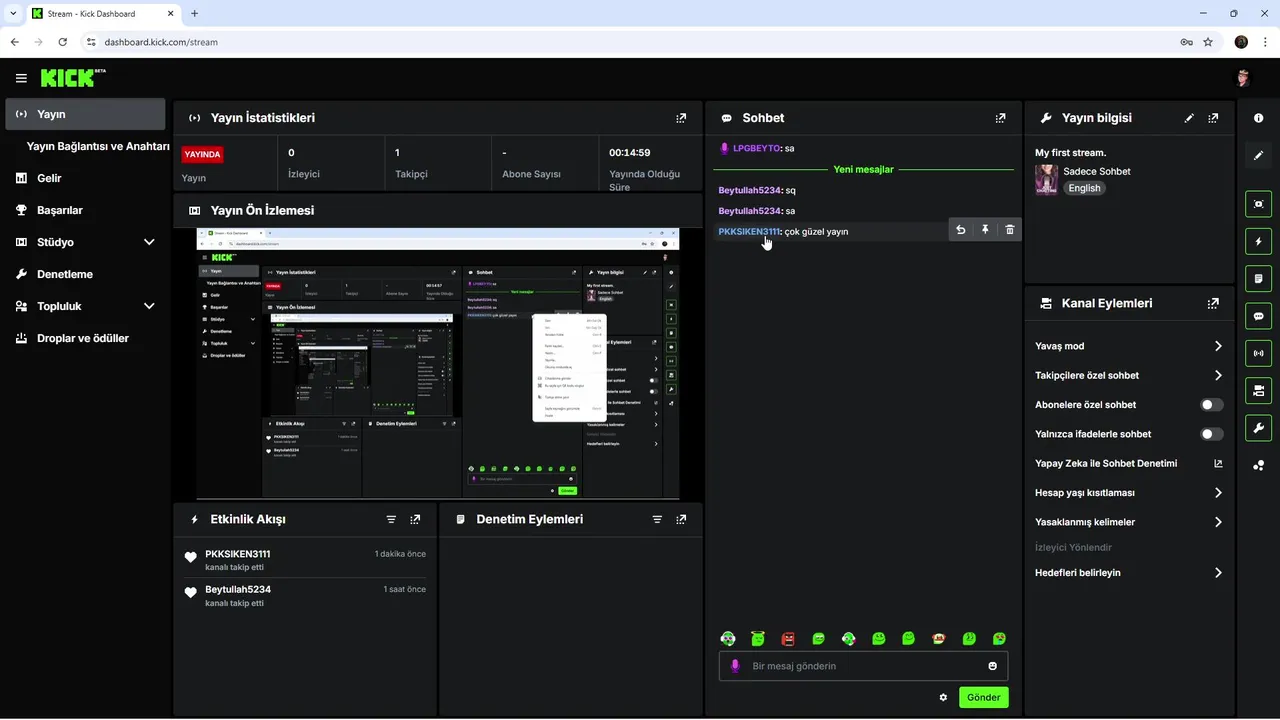Viewport: 1280px width, 720px height.
Task: Toggle the document moderation widget in right sidebar
Action: pos(1259,278)
